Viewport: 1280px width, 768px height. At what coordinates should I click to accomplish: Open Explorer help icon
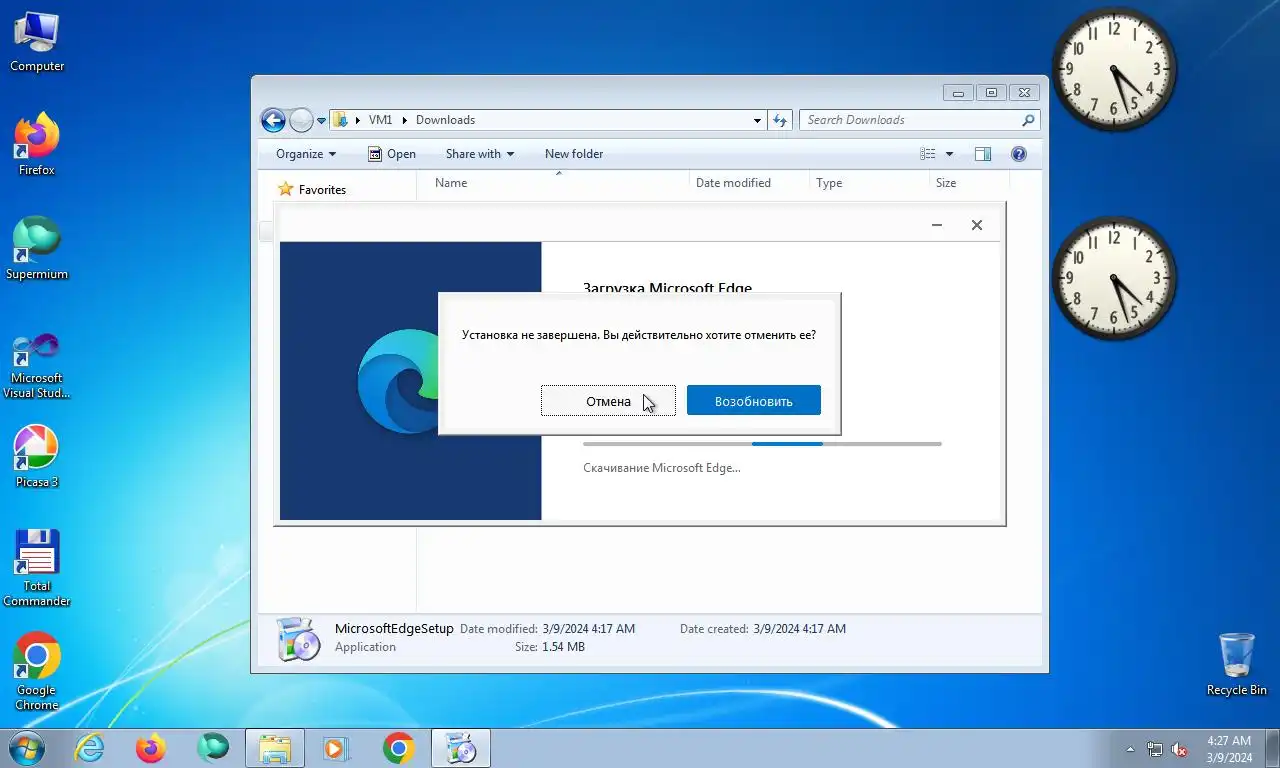click(1019, 154)
